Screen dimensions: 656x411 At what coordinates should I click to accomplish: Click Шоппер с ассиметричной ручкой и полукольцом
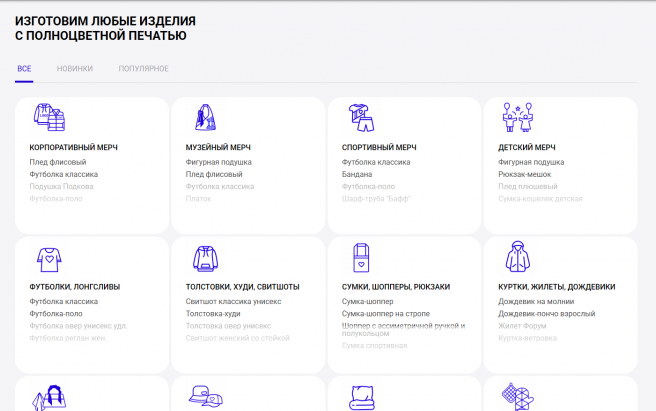click(403, 329)
